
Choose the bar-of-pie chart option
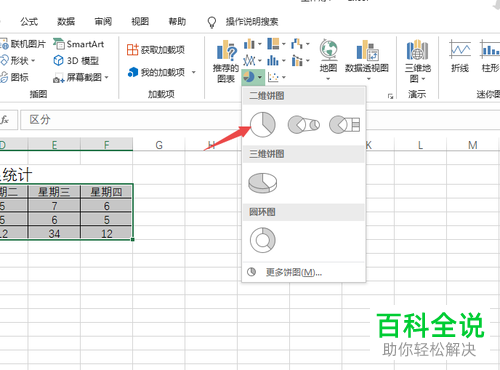345,125
